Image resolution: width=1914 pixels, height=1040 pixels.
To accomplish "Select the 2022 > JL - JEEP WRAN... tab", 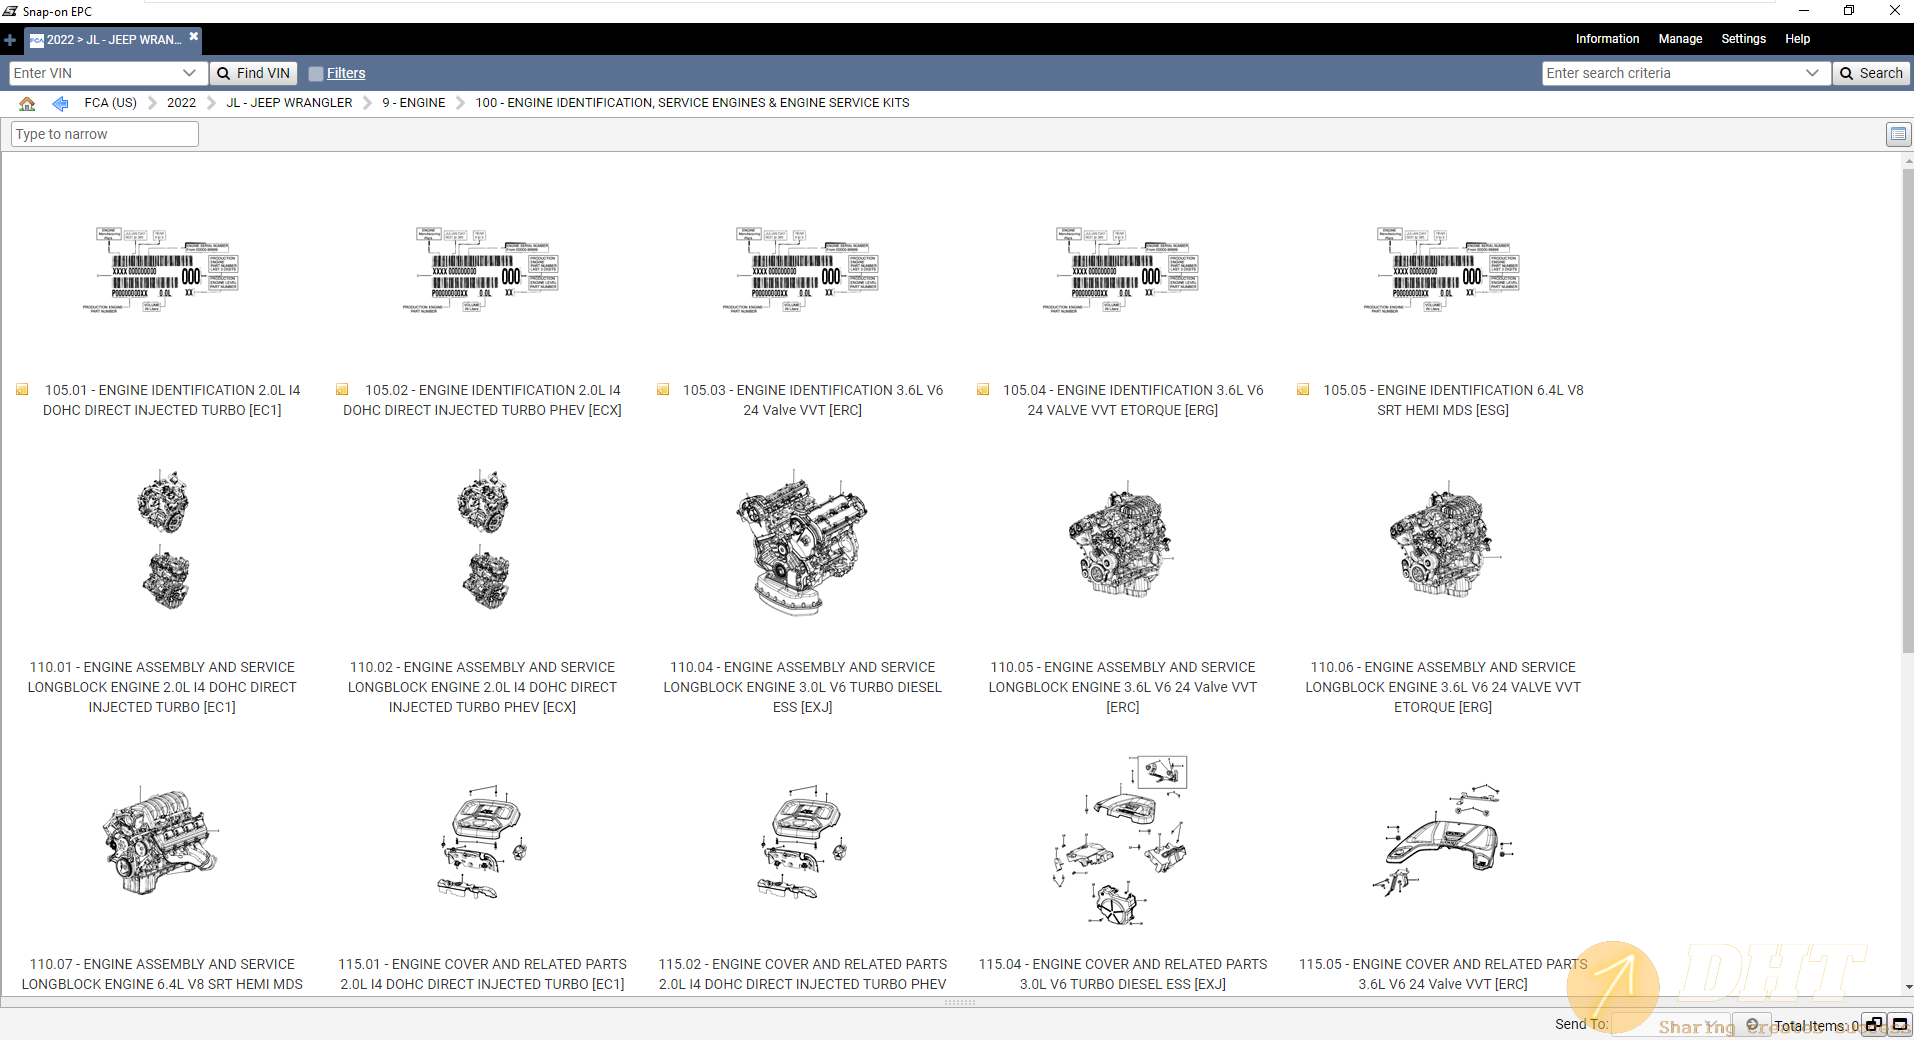I will tap(114, 40).
